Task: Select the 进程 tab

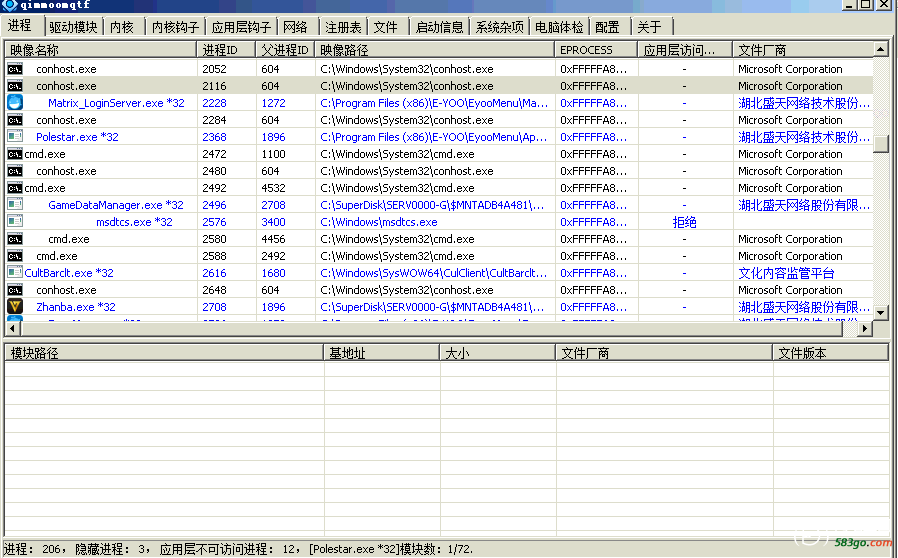Action: click(20, 26)
